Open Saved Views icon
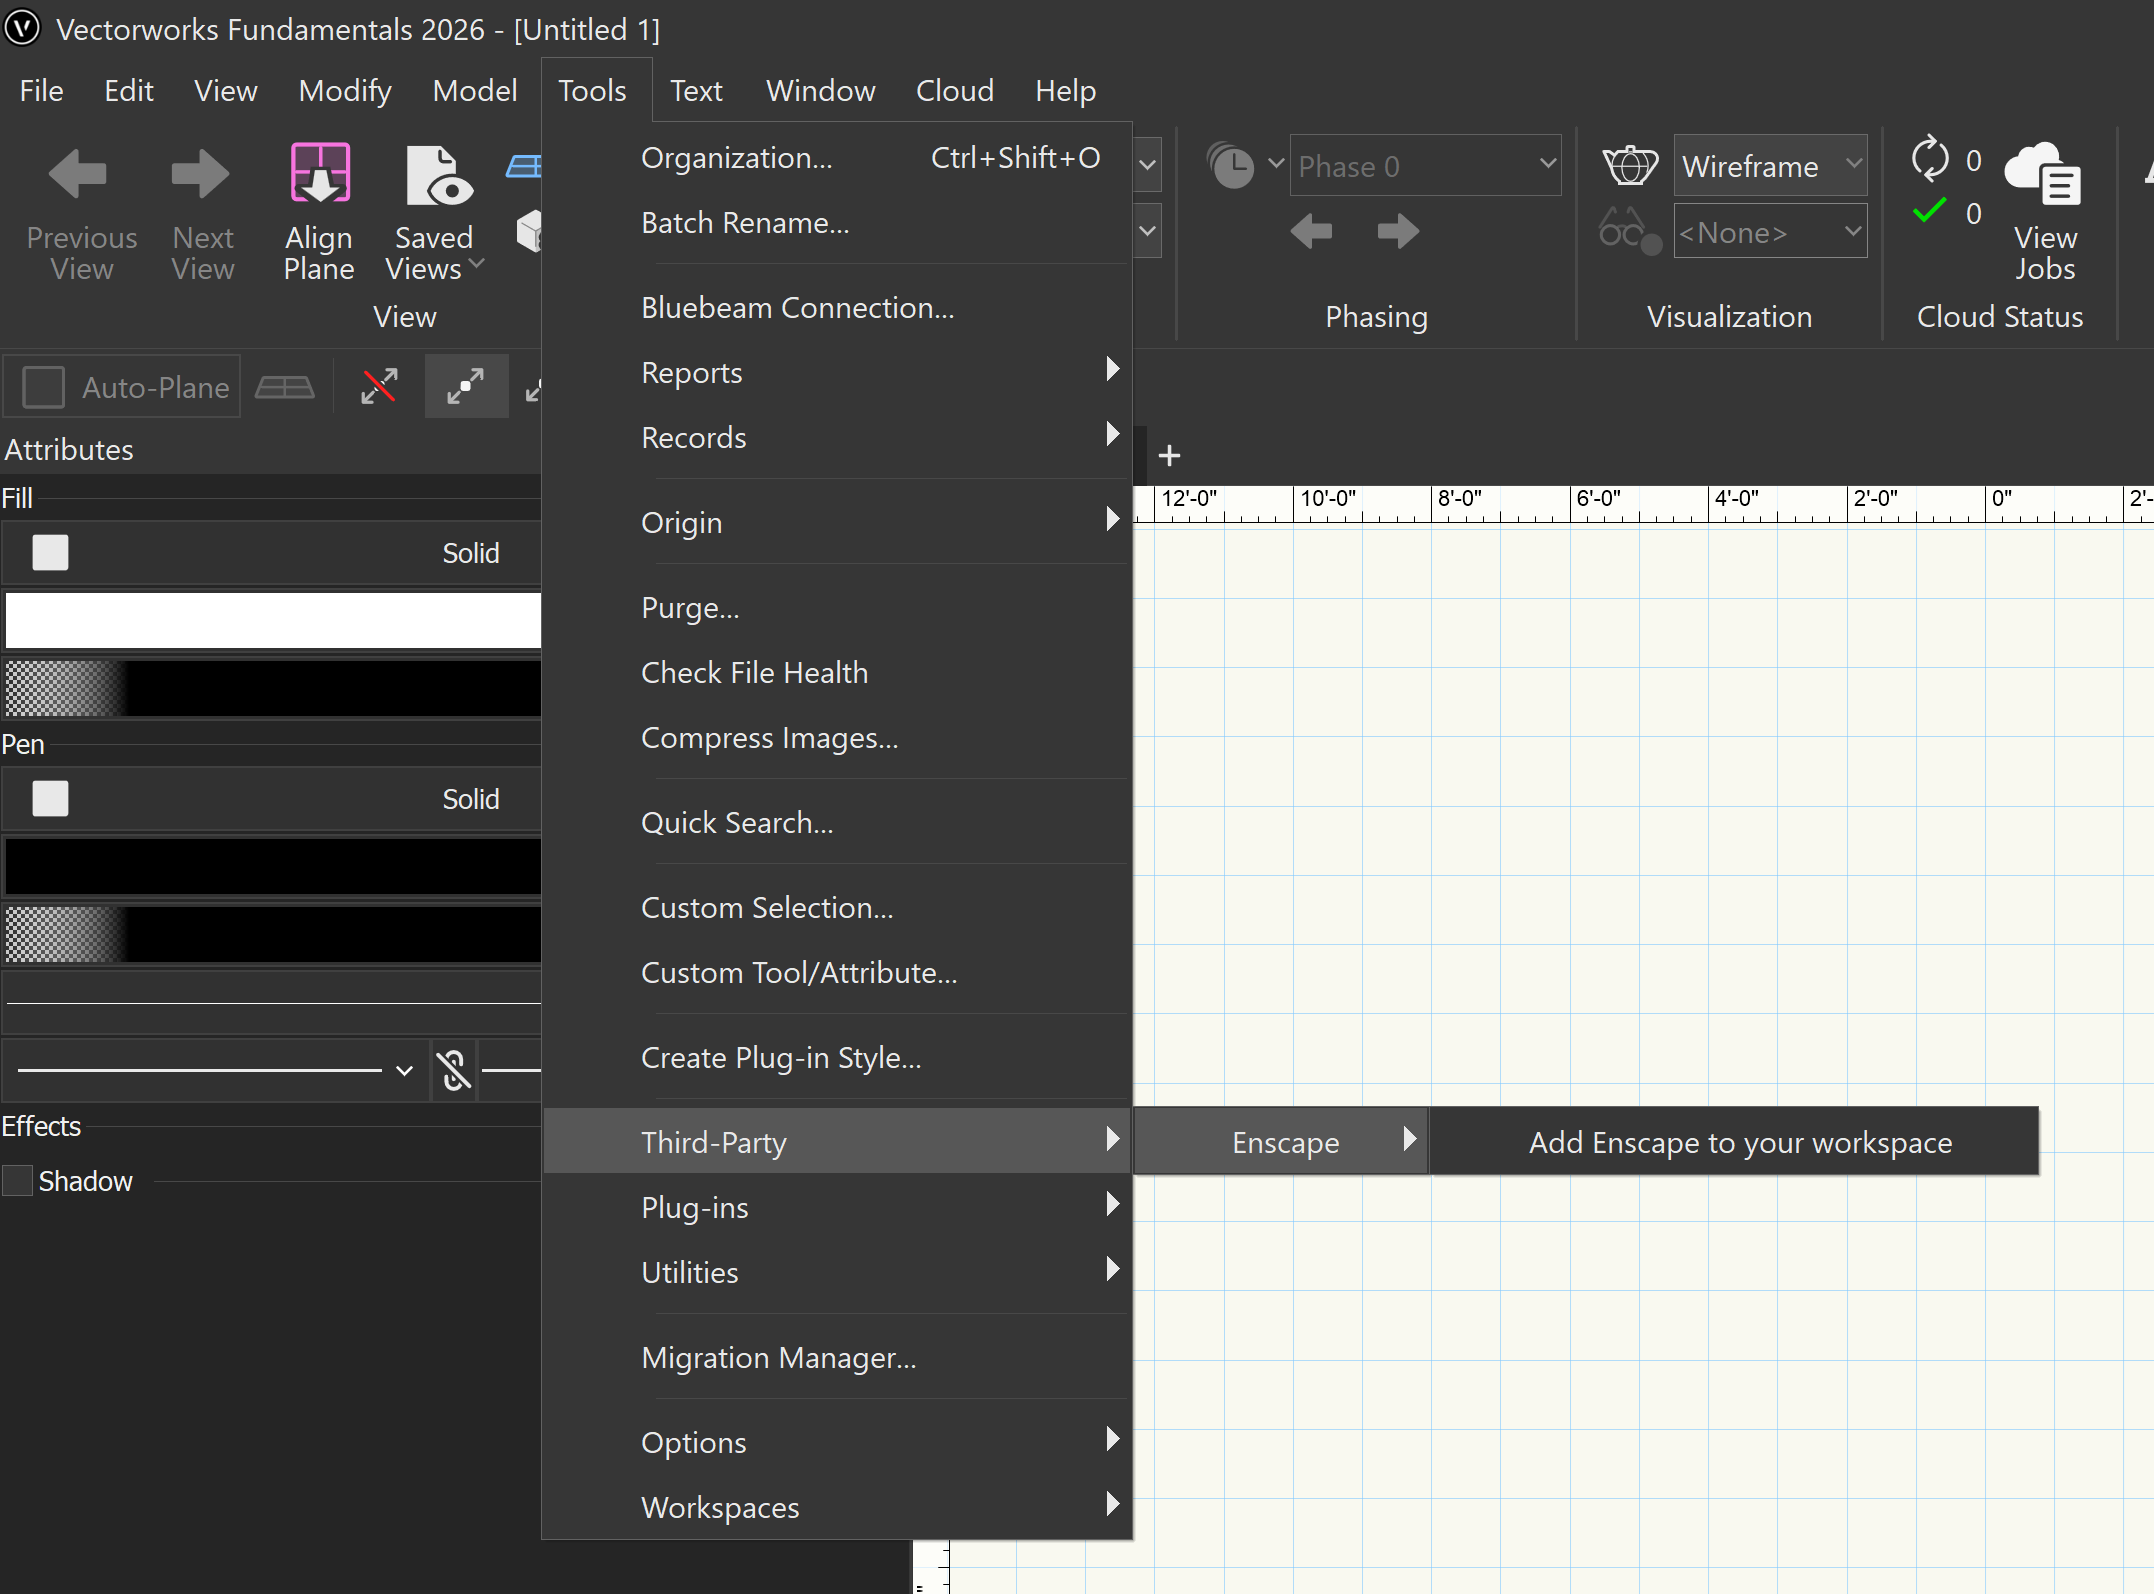This screenshot has width=2154, height=1594. [x=438, y=175]
